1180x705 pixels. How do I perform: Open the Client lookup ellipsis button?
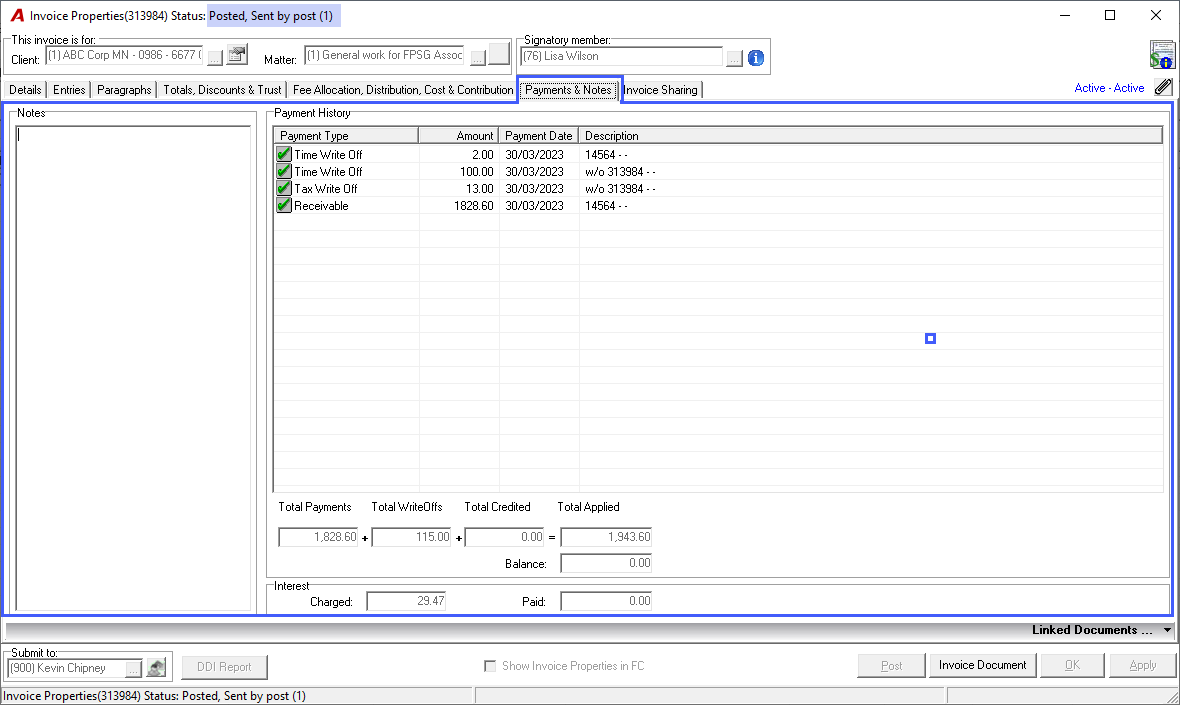click(214, 57)
